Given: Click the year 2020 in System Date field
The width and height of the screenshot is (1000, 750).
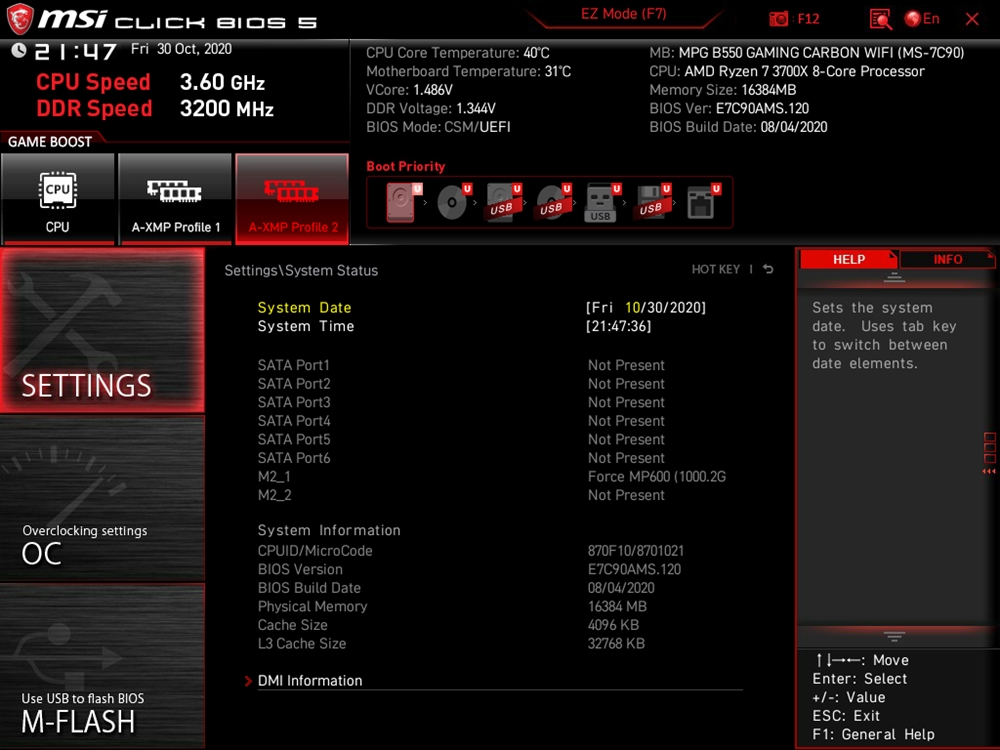Looking at the screenshot, I should point(685,307).
